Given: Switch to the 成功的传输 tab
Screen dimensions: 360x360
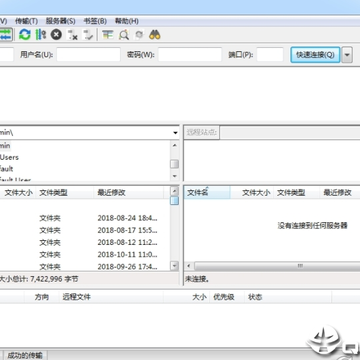Looking at the screenshot, I should pos(25,355).
